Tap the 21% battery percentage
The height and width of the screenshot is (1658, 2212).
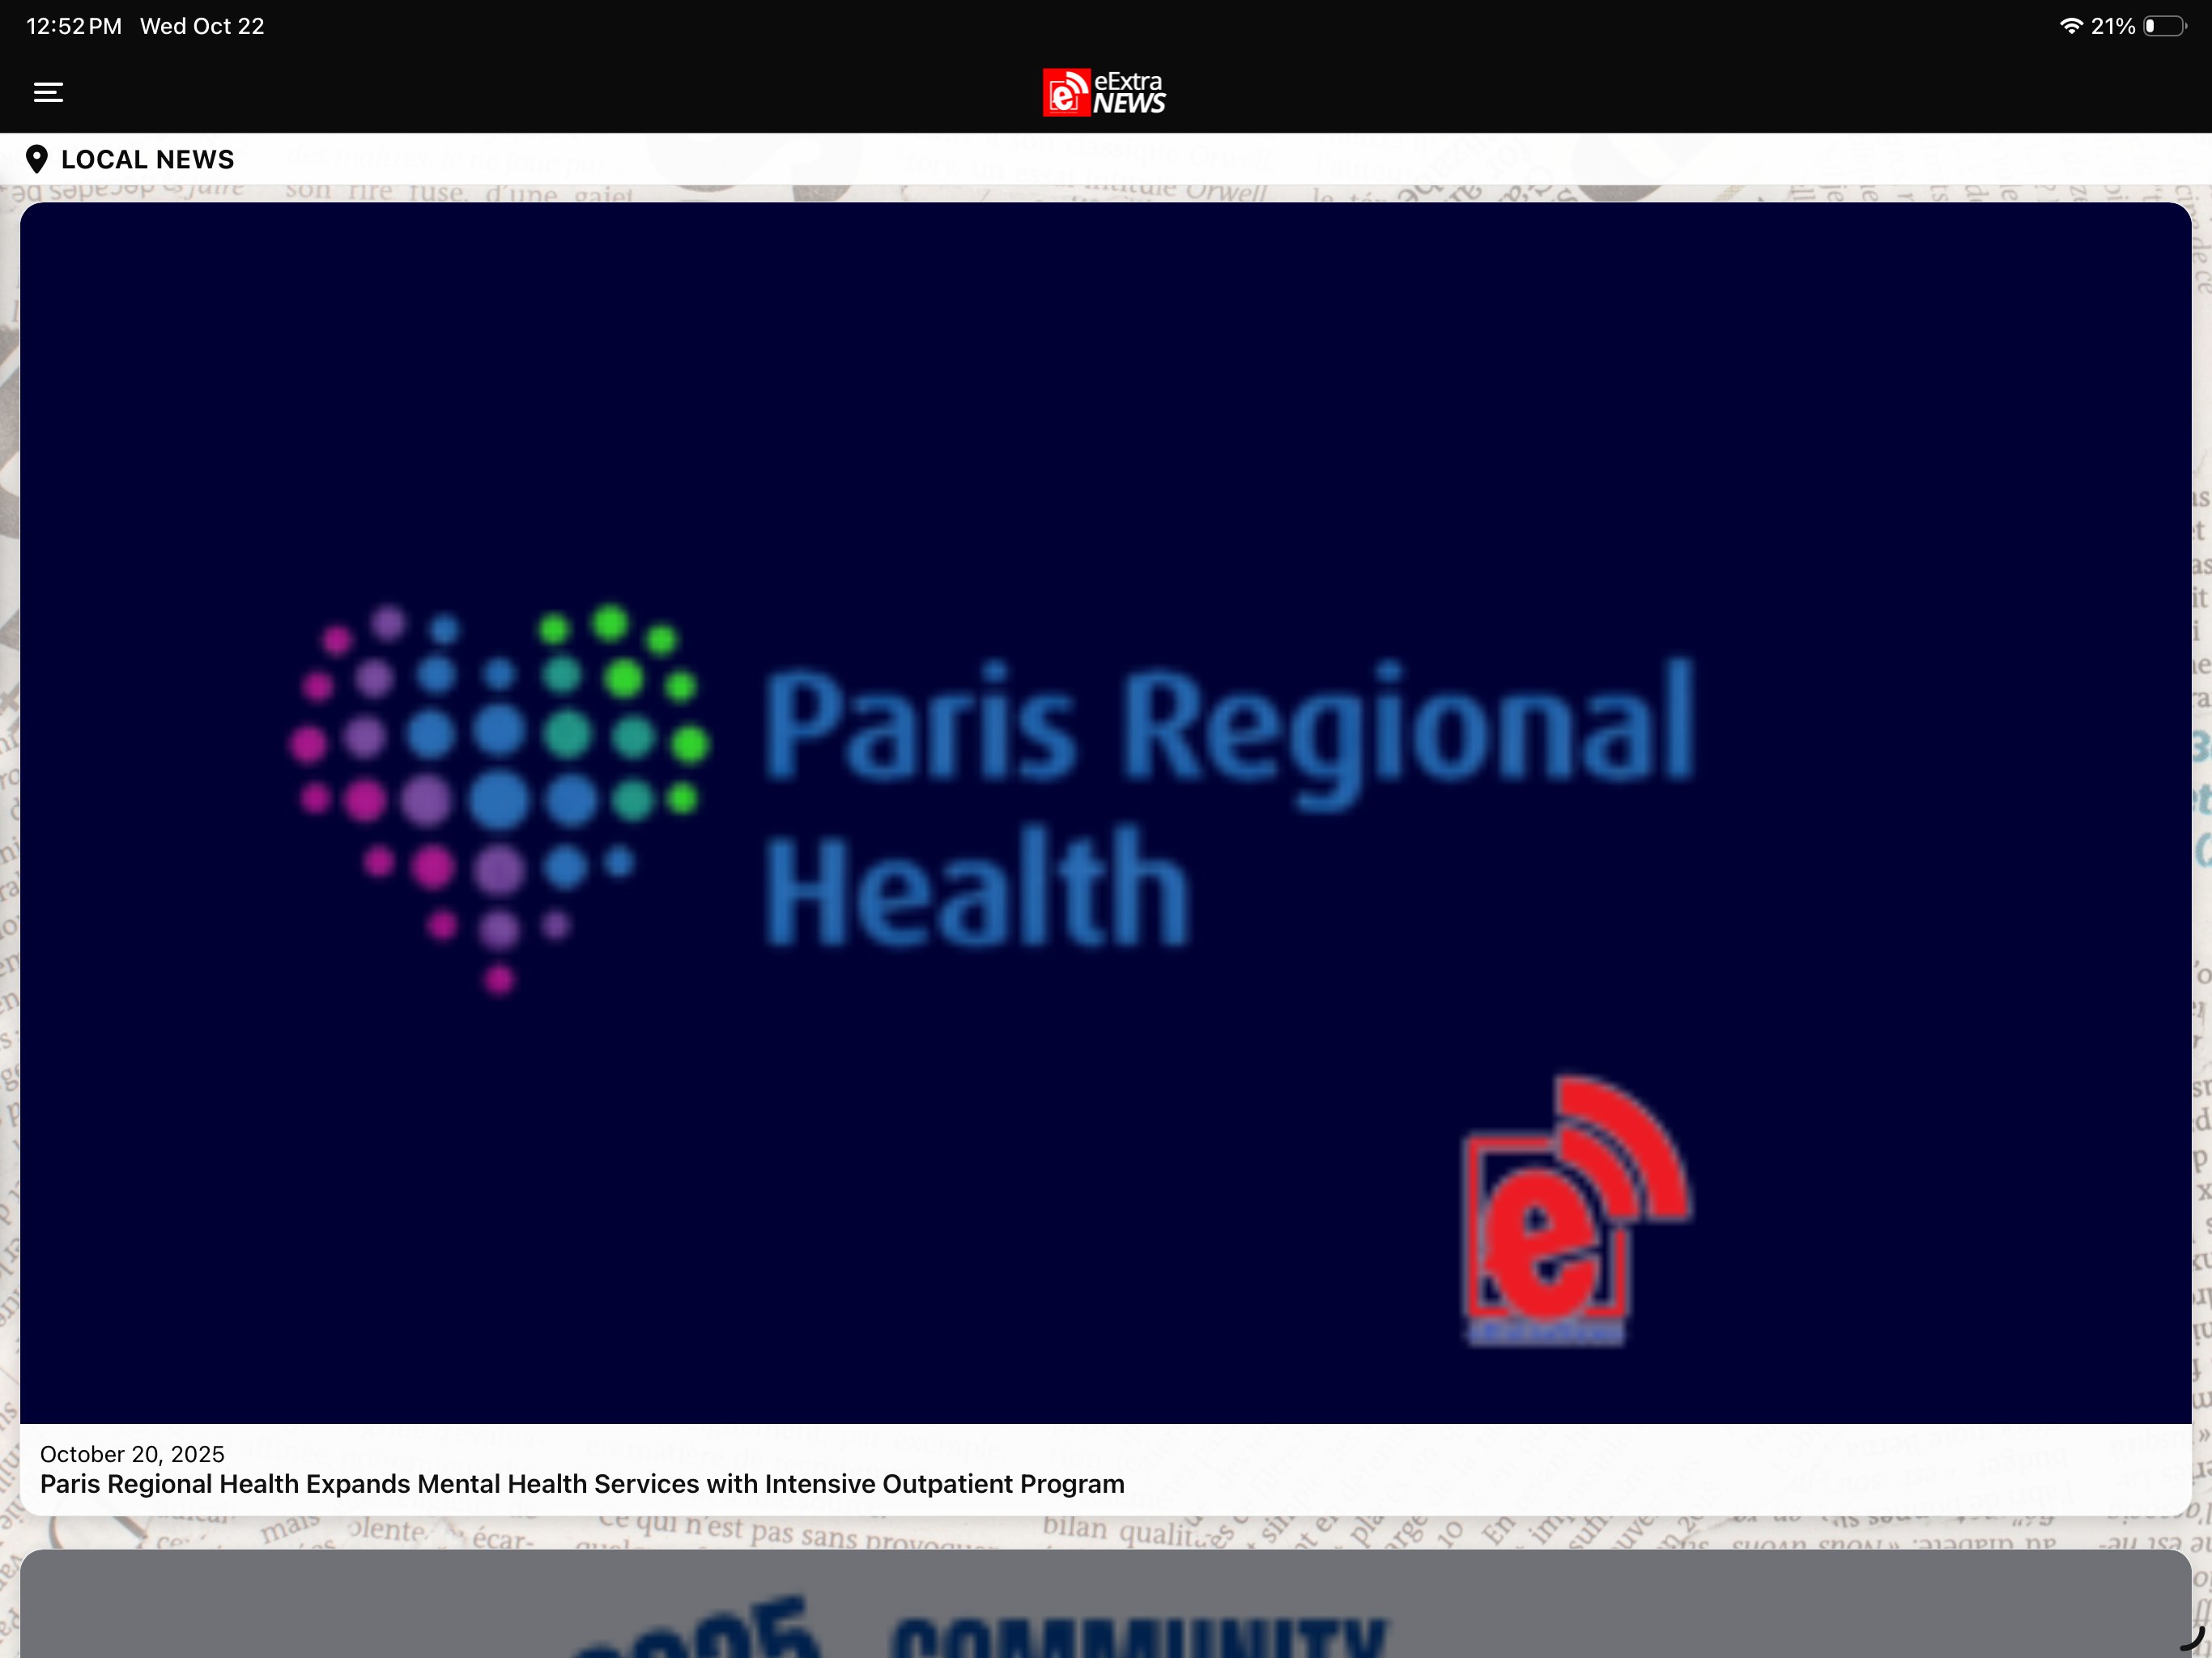[2113, 26]
